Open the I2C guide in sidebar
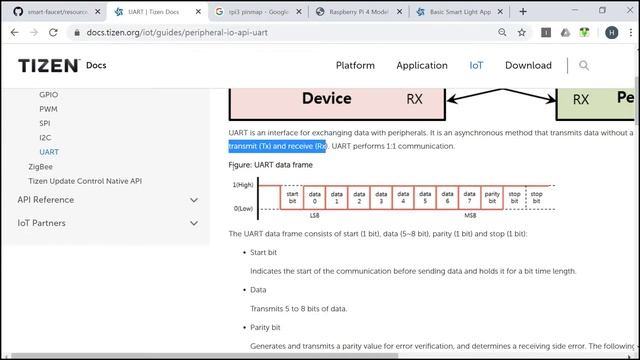The width and height of the screenshot is (640, 360). pyautogui.click(x=45, y=138)
